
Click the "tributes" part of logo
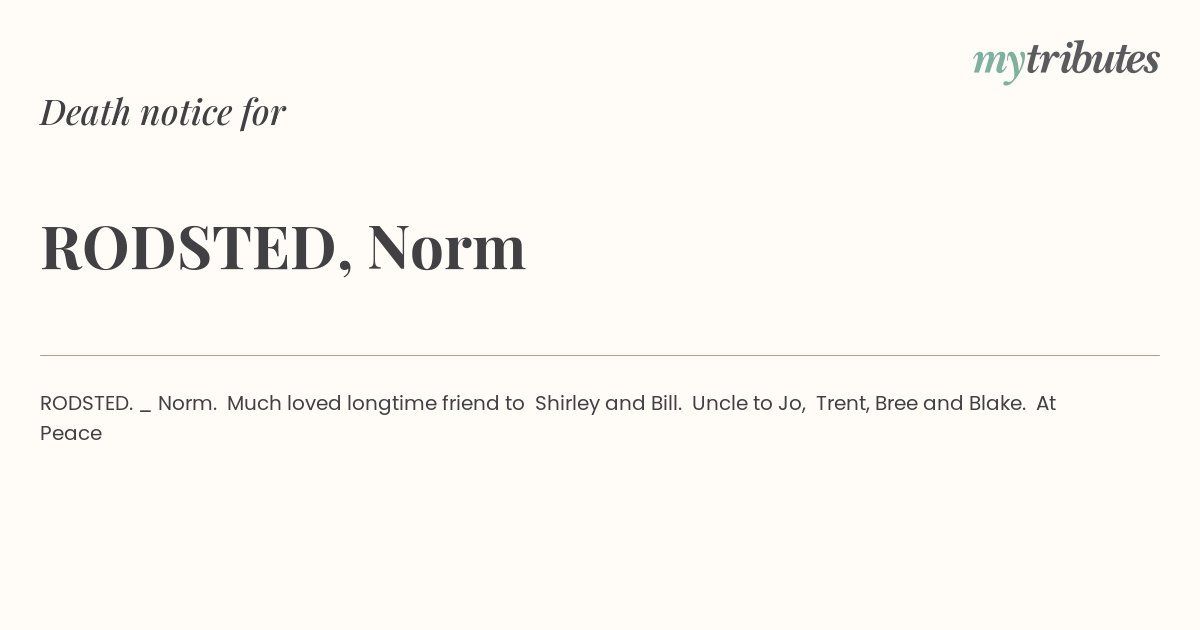pyautogui.click(x=1092, y=58)
